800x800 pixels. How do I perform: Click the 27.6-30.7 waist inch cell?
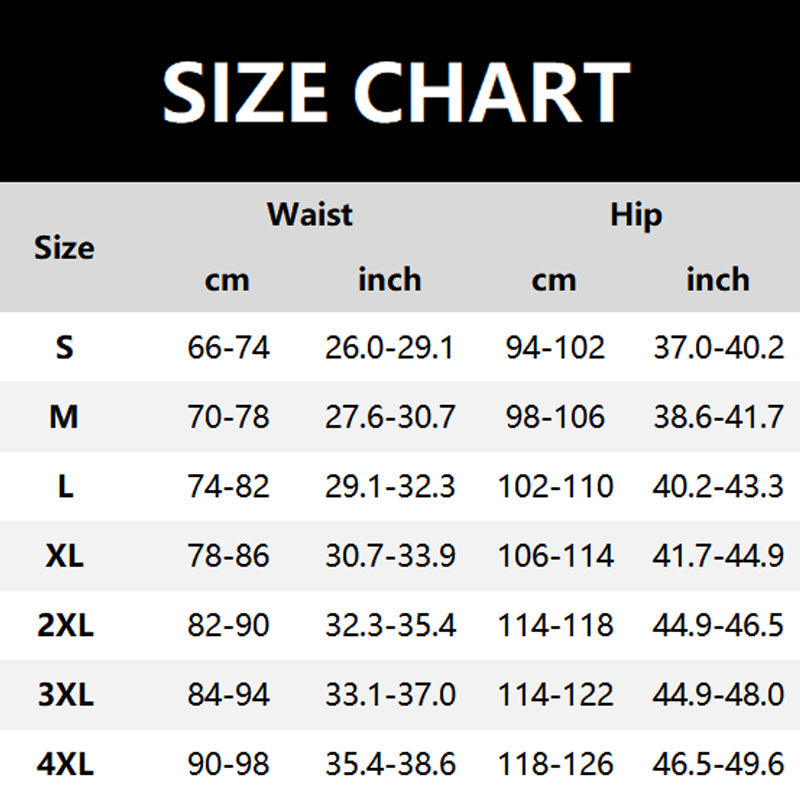point(390,417)
